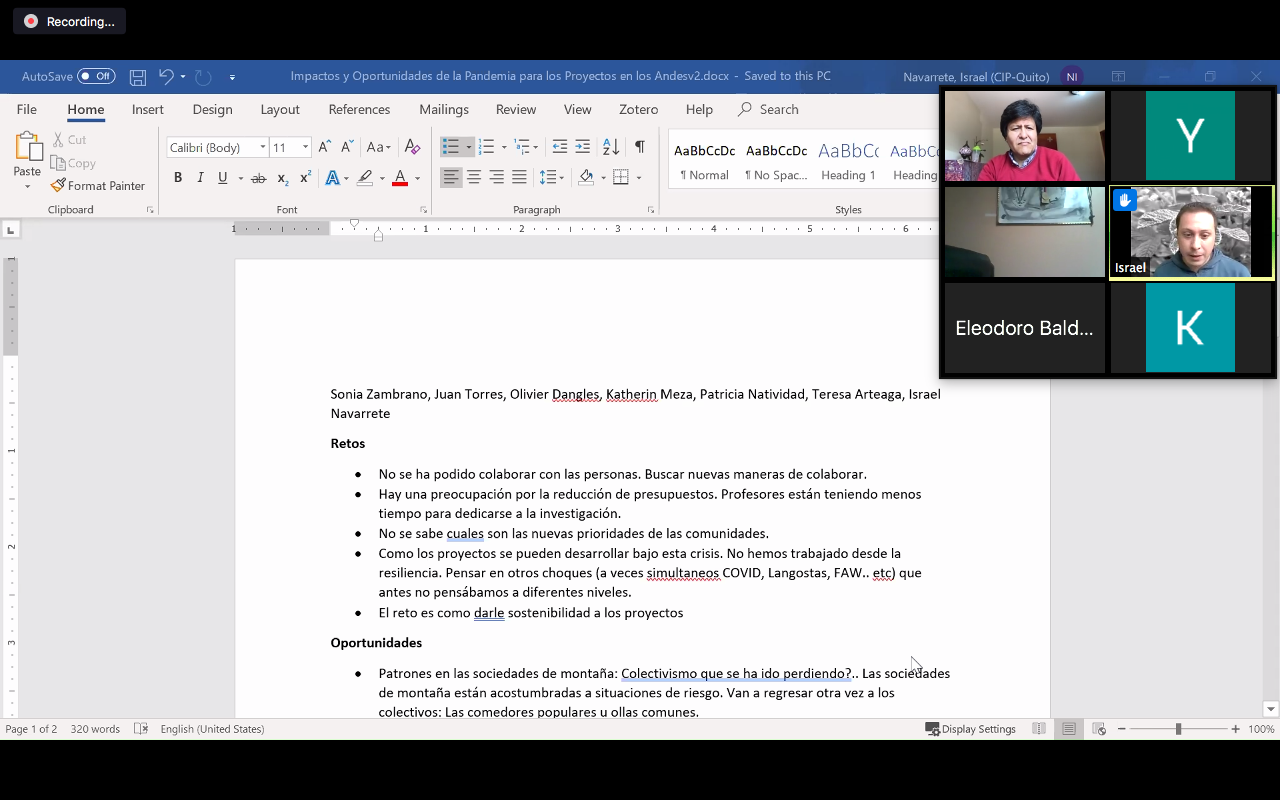Screen dimensions: 1280x800
Task: Toggle show paragraph marks
Action: (639, 147)
